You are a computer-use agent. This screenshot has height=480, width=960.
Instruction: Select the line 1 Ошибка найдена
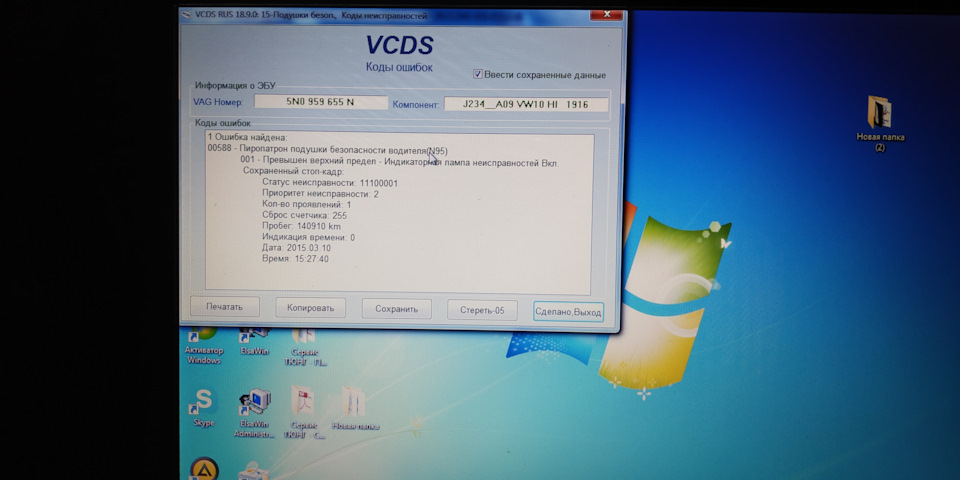coord(247,137)
